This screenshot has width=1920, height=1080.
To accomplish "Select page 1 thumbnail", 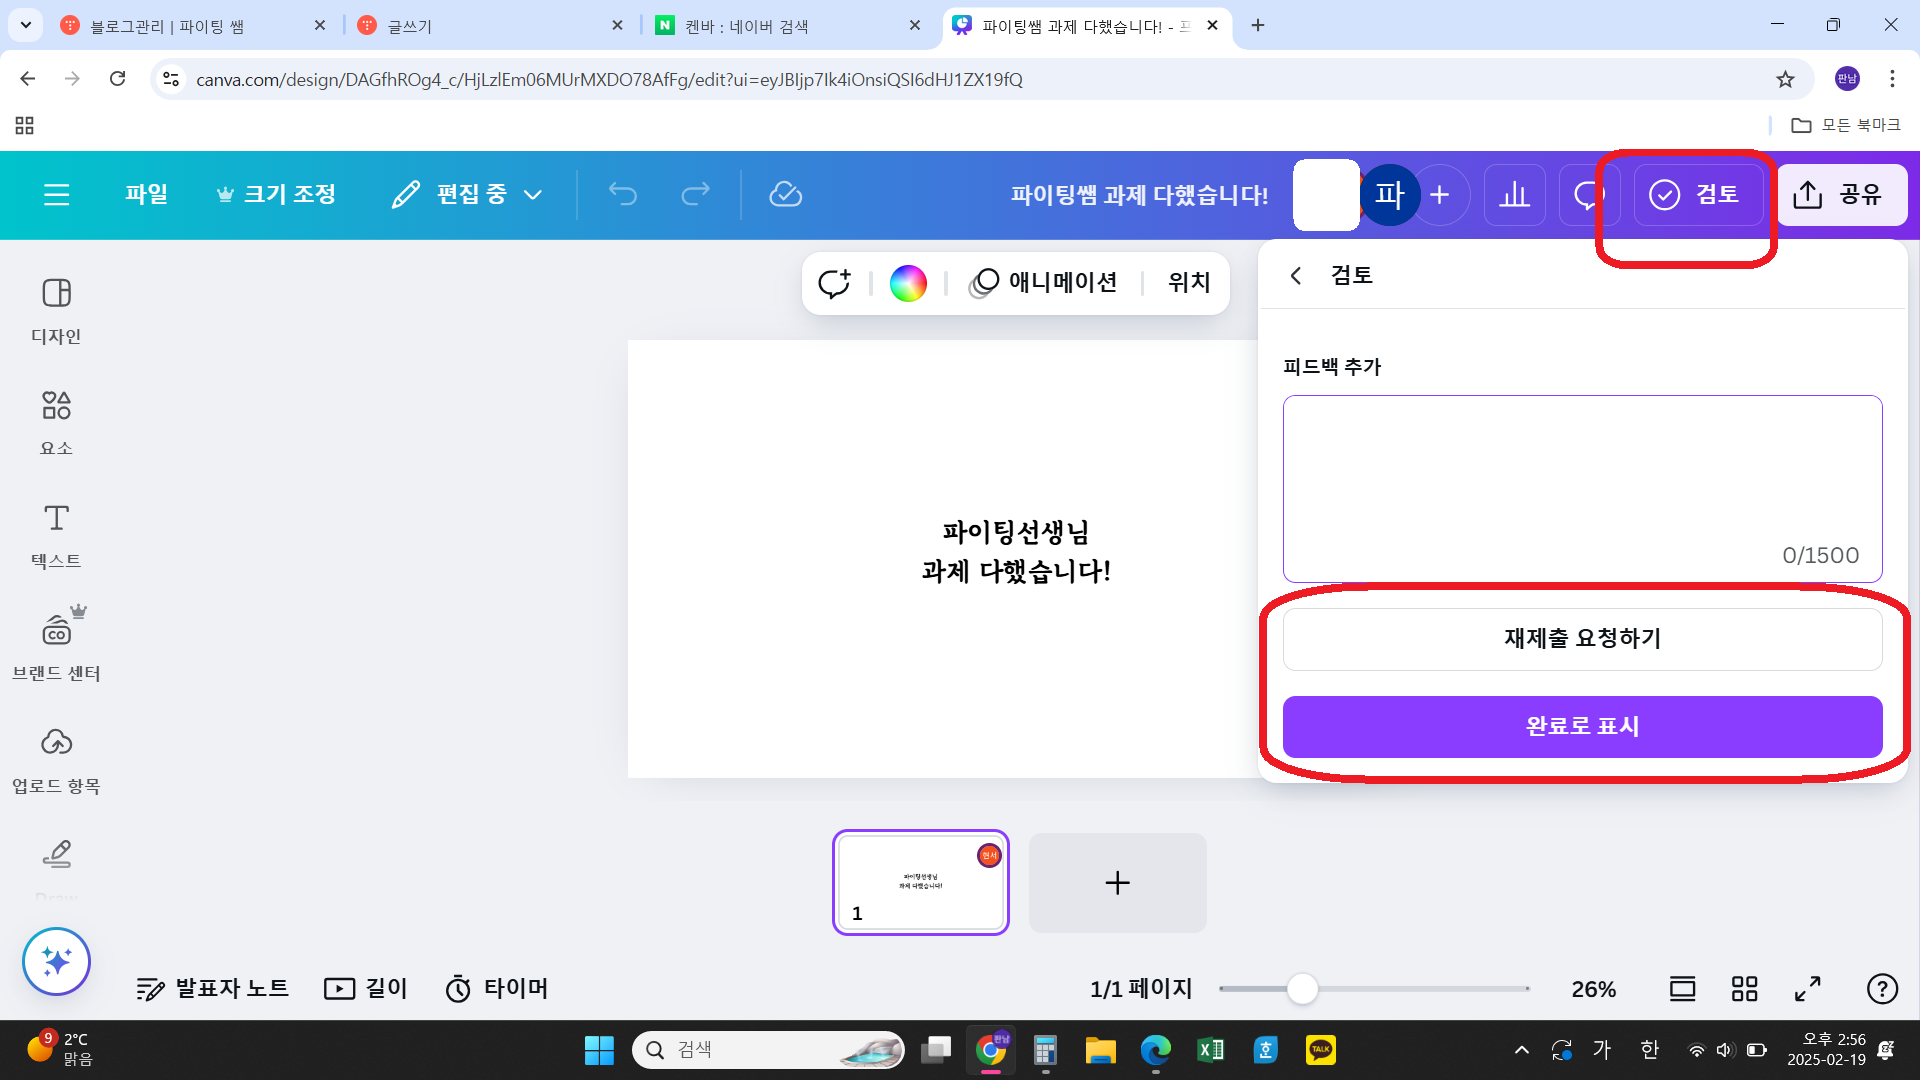I will click(x=921, y=883).
